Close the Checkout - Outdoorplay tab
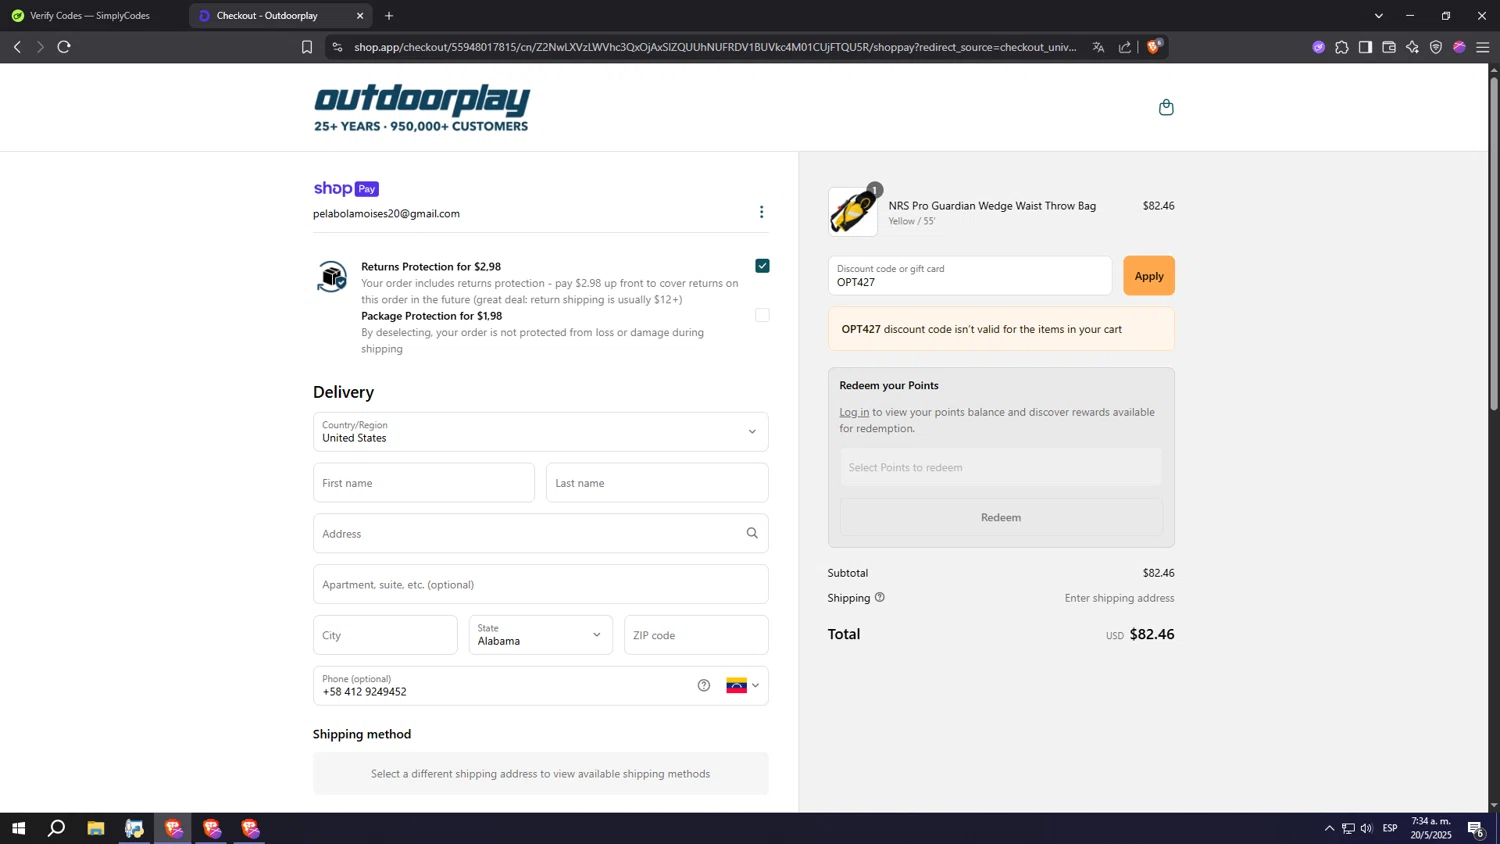 [360, 16]
